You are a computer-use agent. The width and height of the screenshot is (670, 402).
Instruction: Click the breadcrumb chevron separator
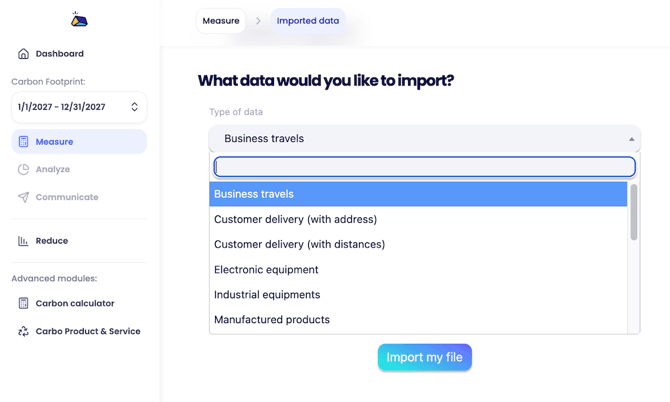(x=258, y=21)
